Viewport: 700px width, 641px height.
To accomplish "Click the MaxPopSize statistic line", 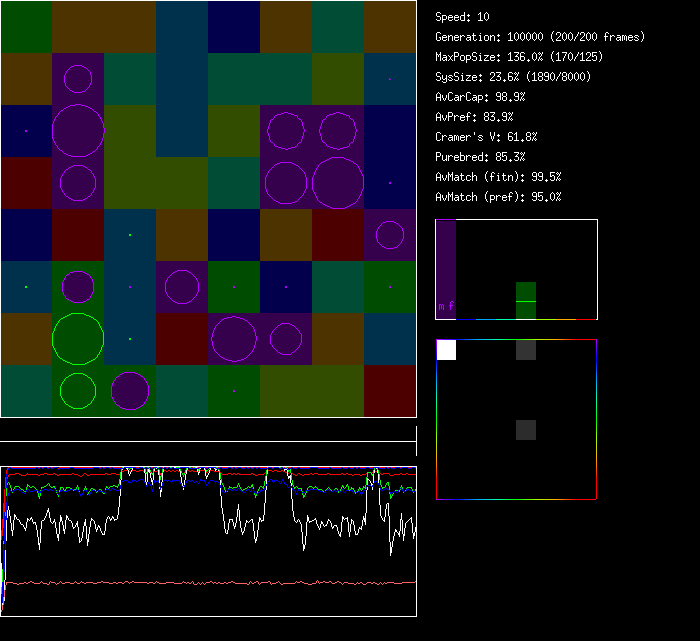I will 518,57.
